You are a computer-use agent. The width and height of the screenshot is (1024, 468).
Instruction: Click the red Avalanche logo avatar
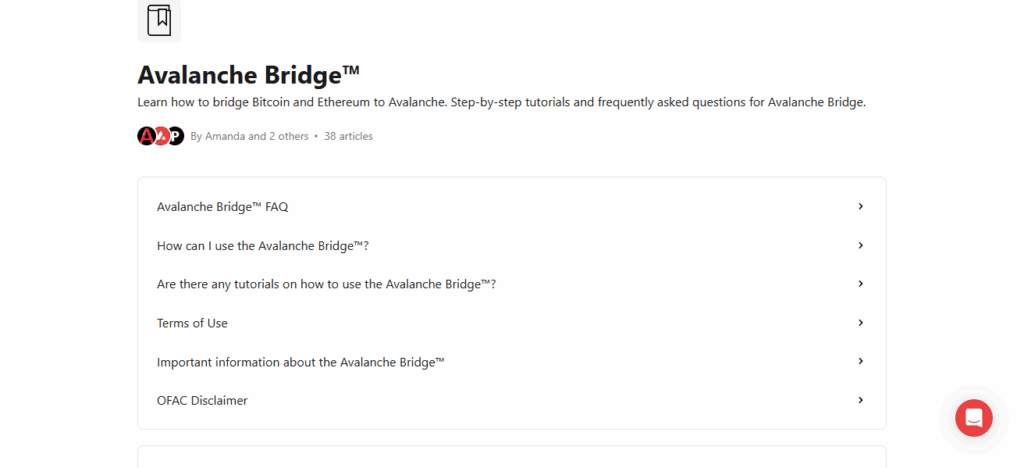[161, 136]
